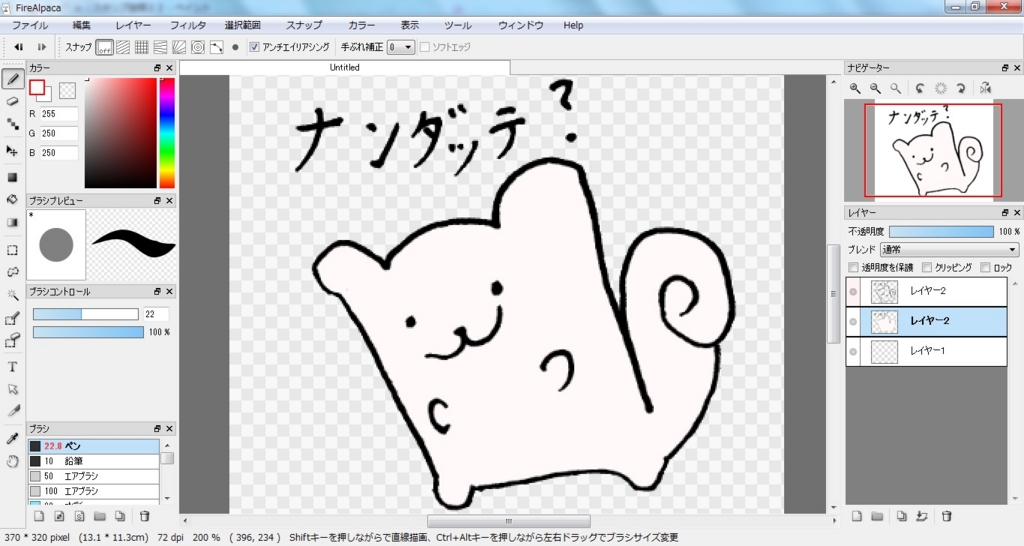Click the R value field
The width and height of the screenshot is (1024, 546).
click(x=59, y=114)
